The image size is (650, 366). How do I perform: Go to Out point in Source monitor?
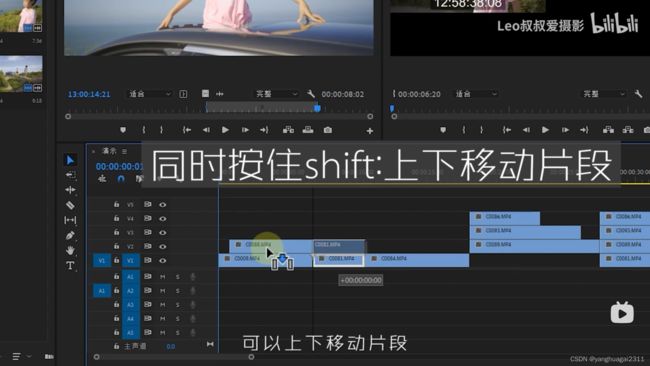(264, 130)
